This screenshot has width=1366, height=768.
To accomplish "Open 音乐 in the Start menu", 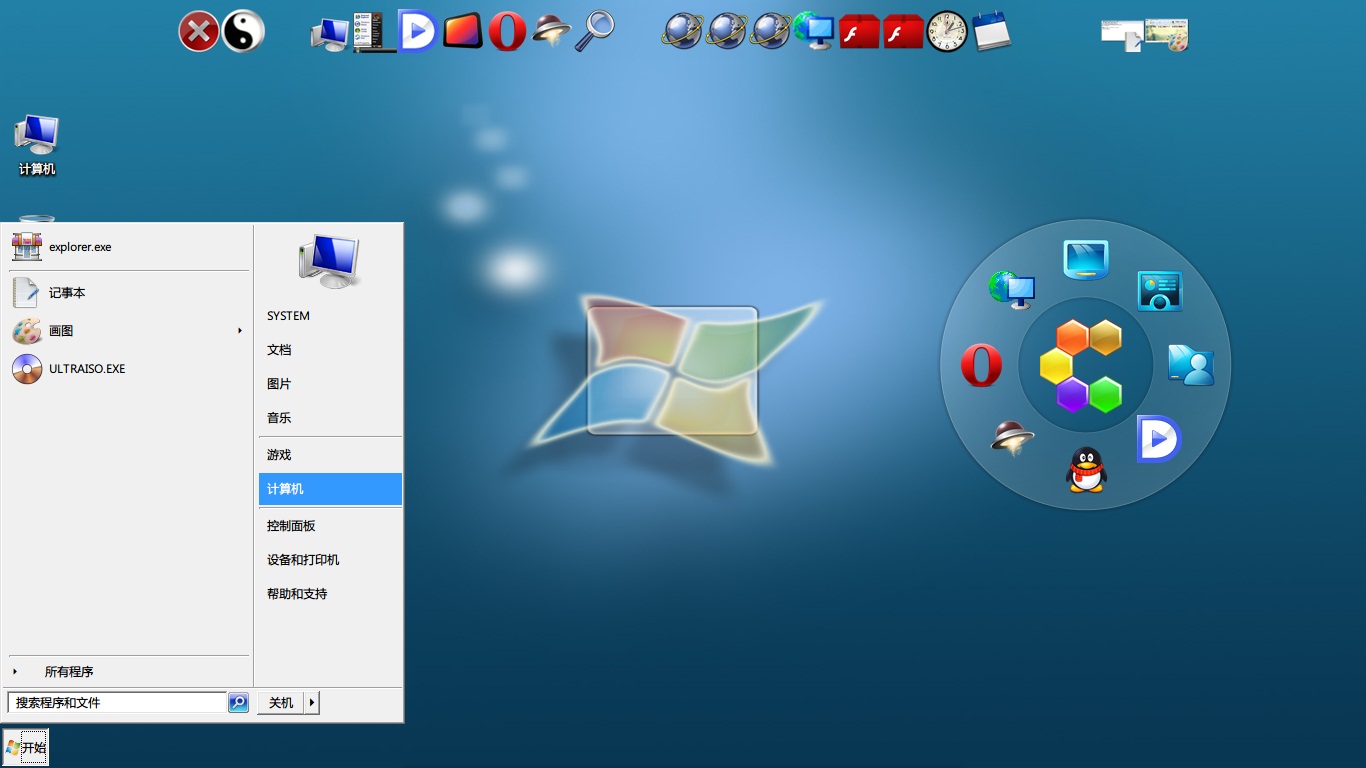I will pos(330,418).
